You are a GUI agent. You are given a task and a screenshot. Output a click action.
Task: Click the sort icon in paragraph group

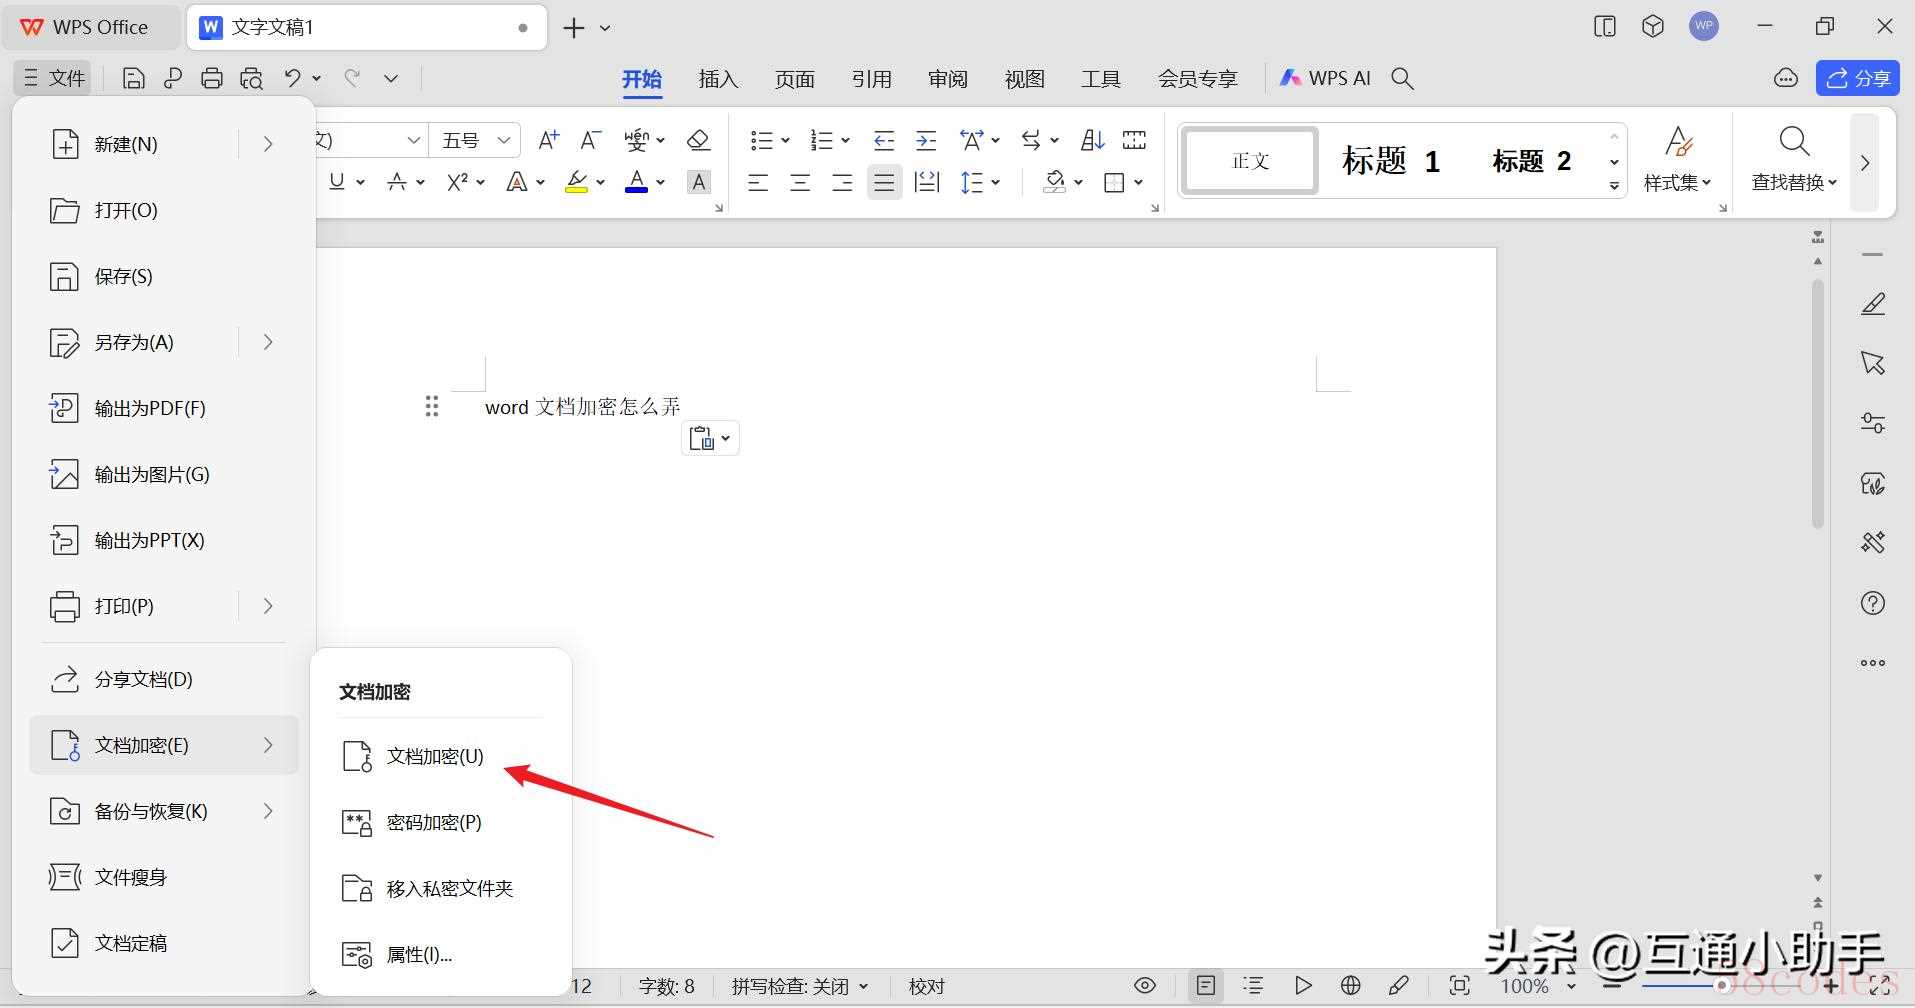(1092, 140)
